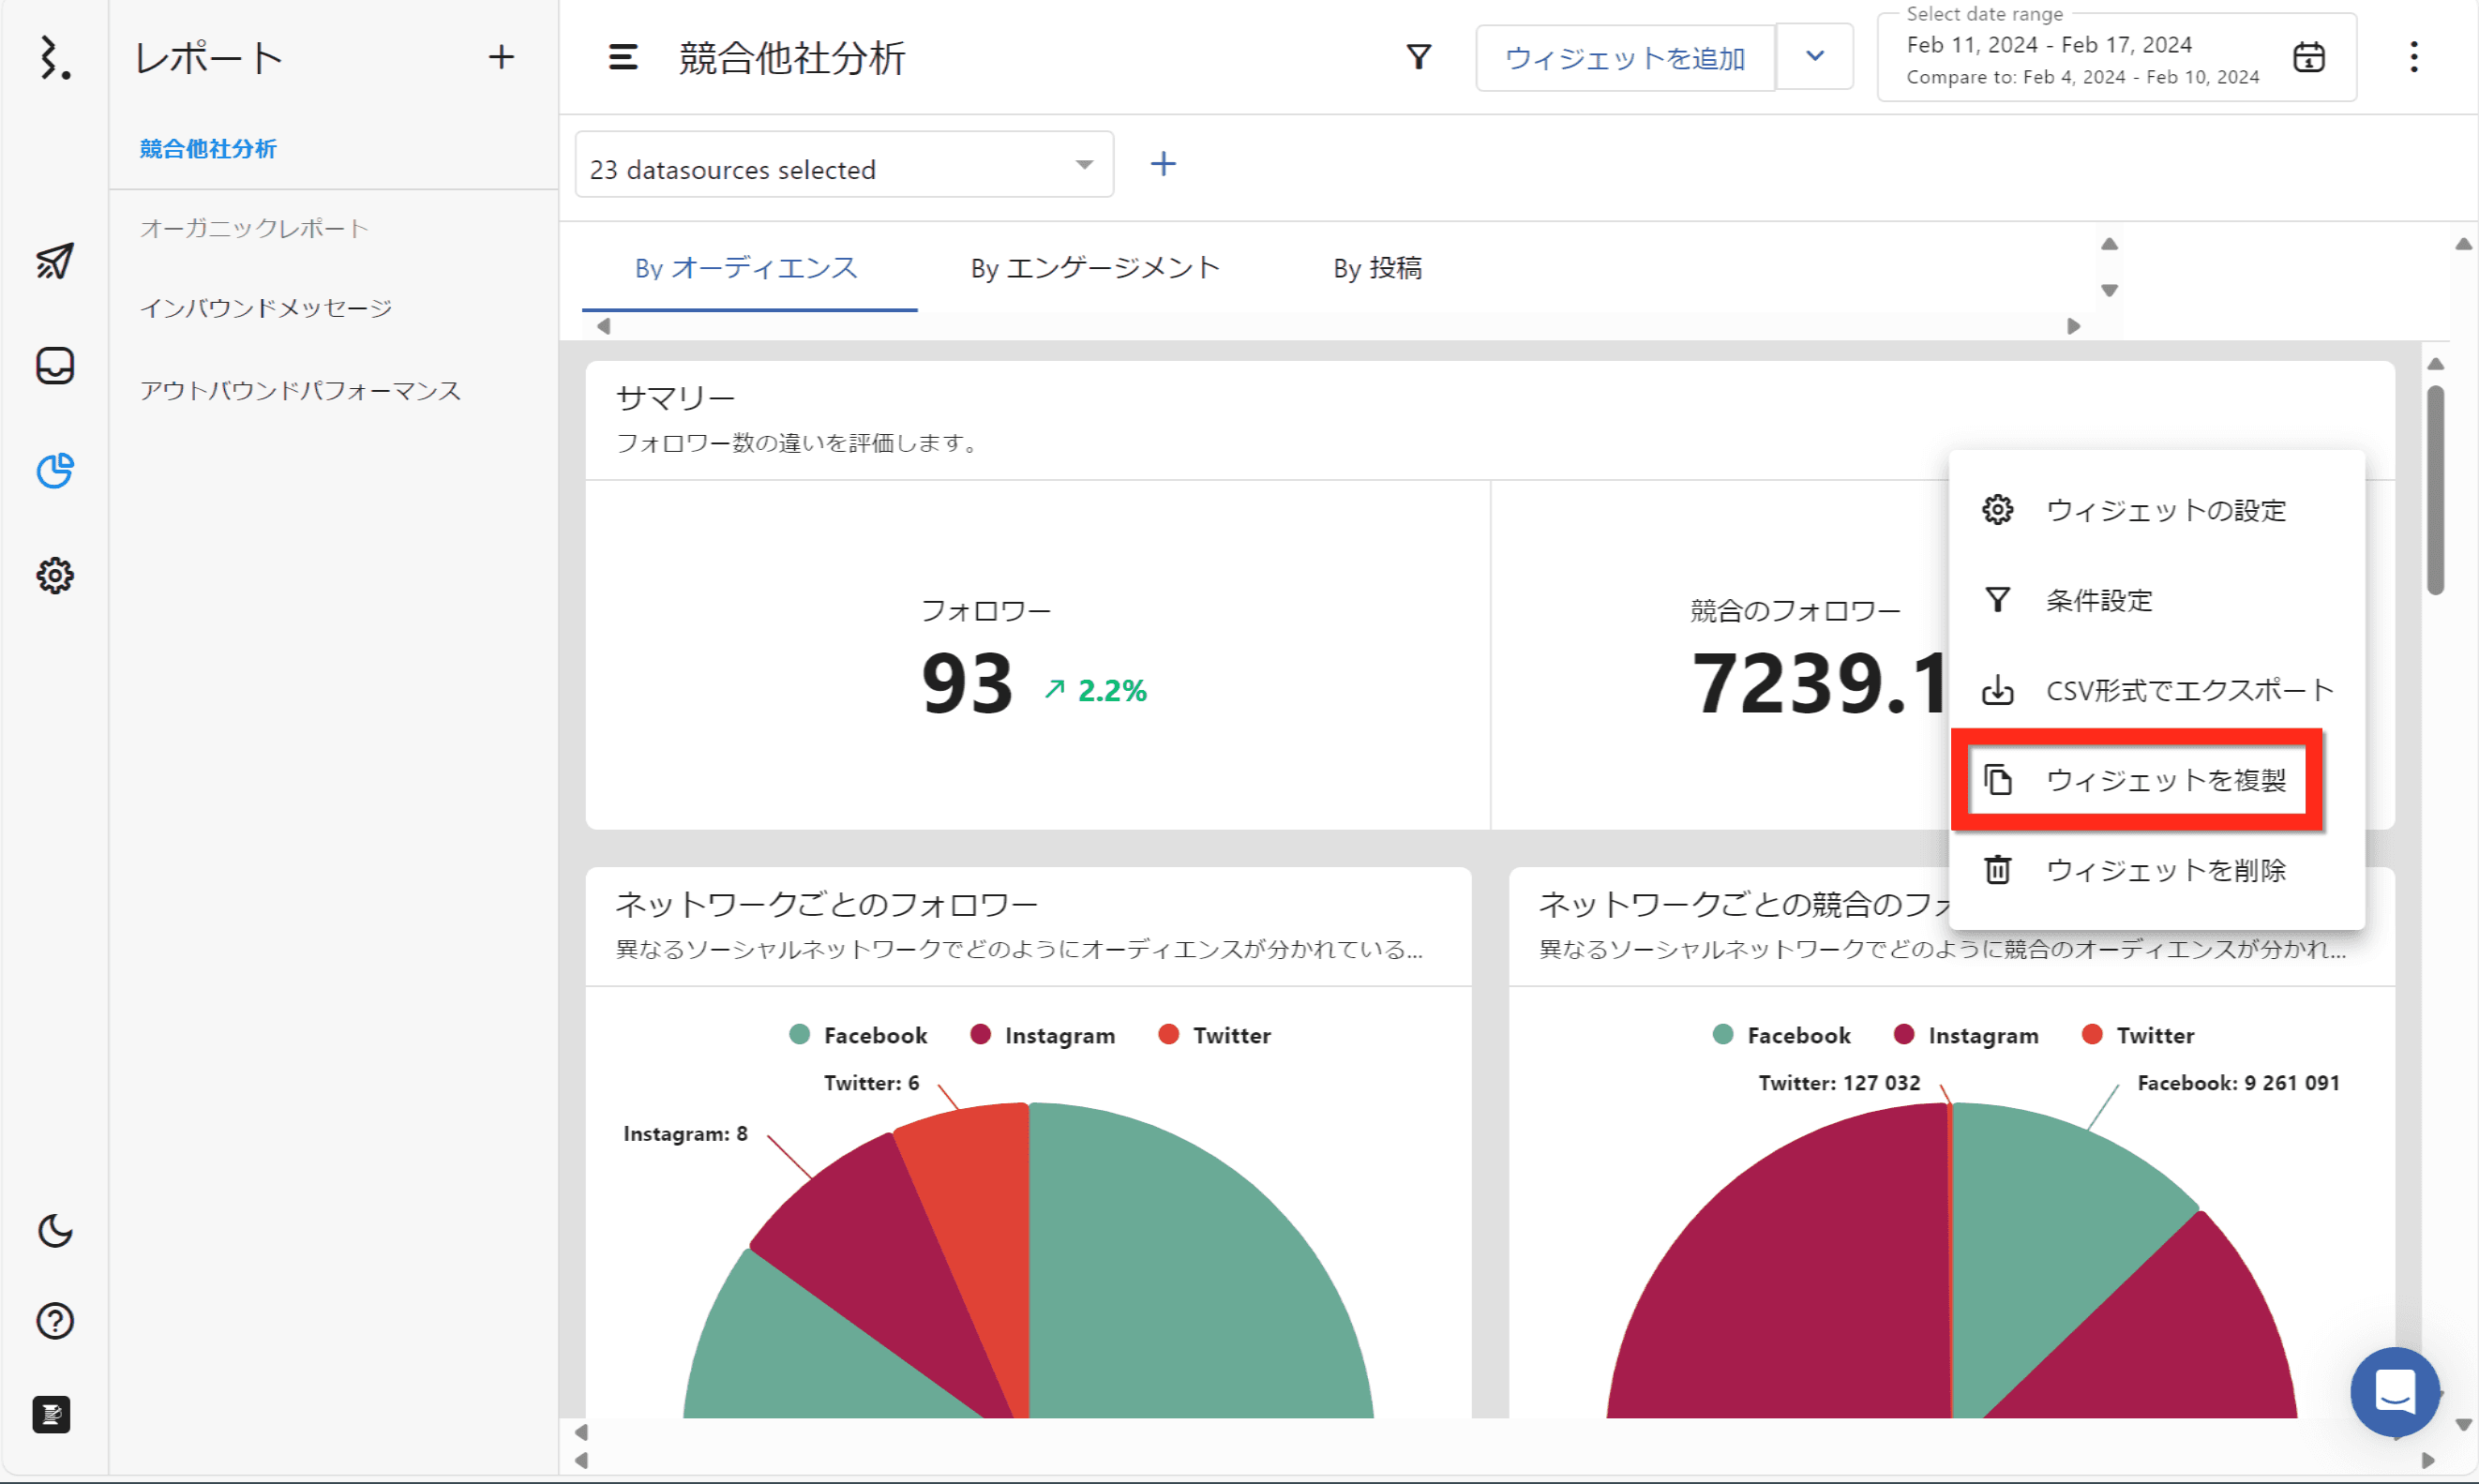Click the funnel icon beside 条件設定
2479x1484 pixels.
click(1997, 600)
